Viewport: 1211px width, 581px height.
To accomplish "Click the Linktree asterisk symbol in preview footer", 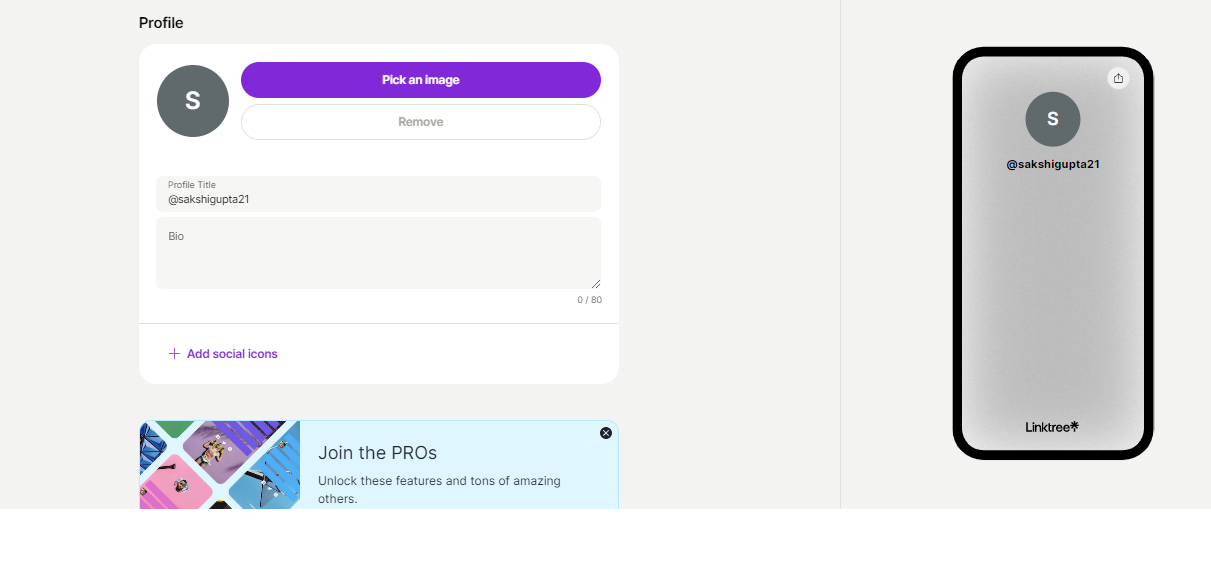I will [1075, 426].
